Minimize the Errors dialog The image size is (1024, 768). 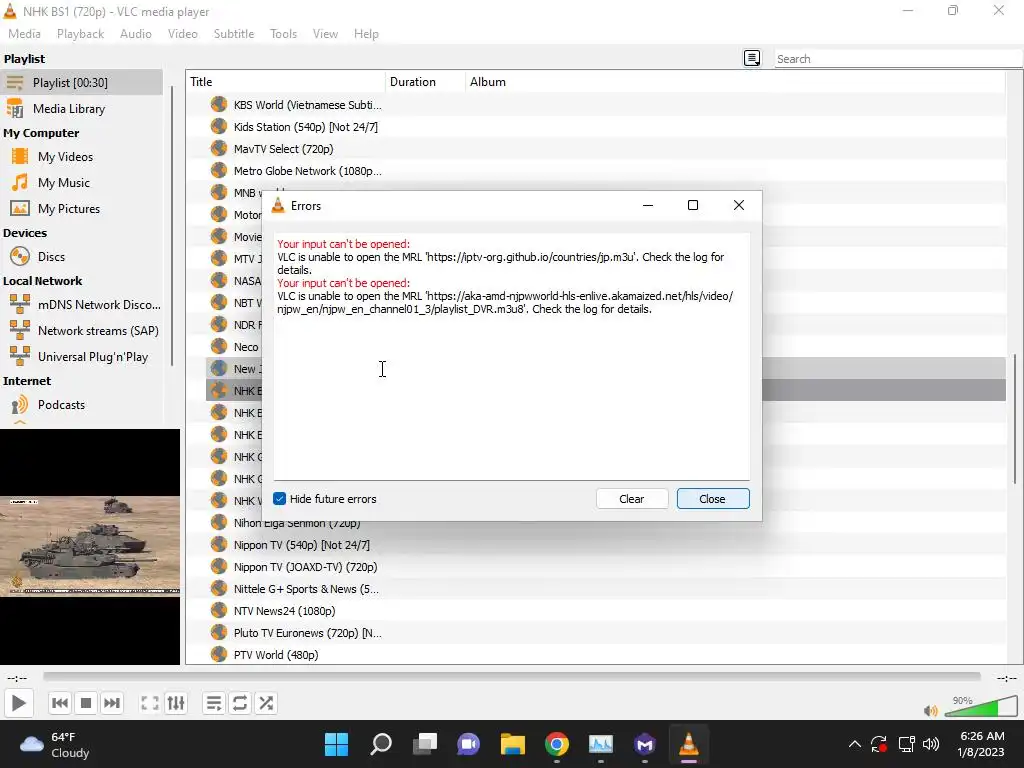pos(648,205)
